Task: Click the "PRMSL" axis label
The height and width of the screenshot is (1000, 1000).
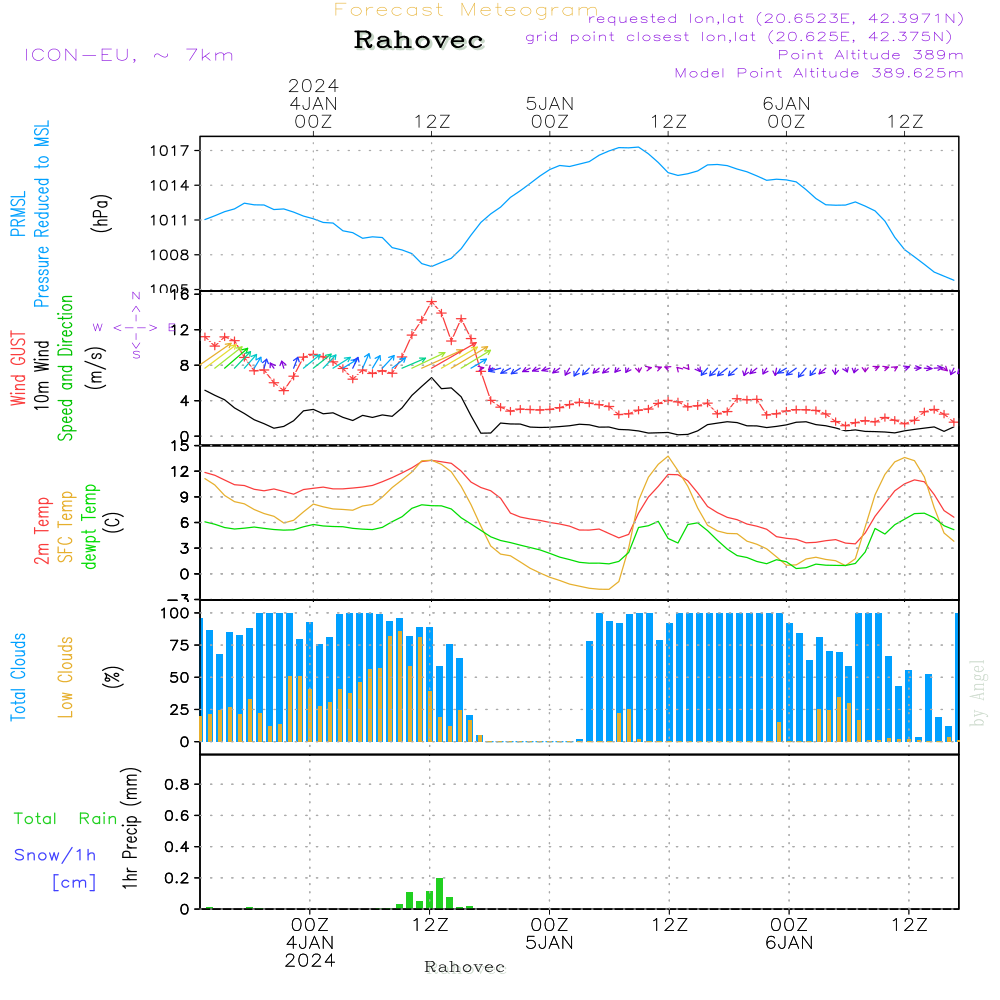Action: [18, 214]
